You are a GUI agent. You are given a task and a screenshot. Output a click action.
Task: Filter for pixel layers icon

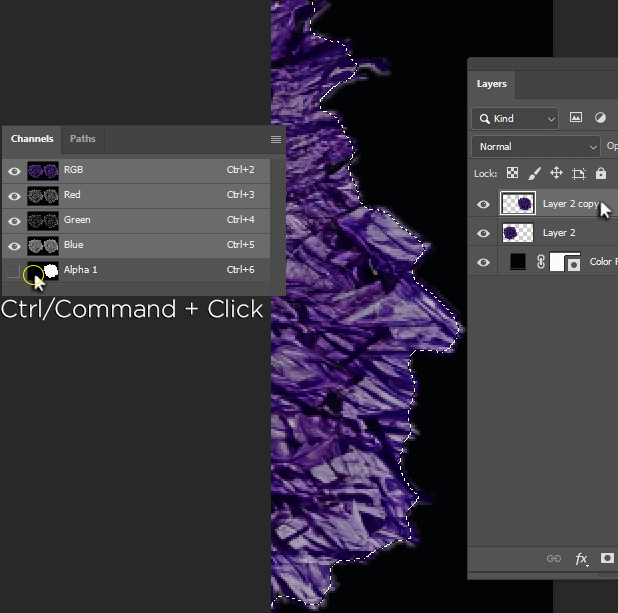point(576,117)
